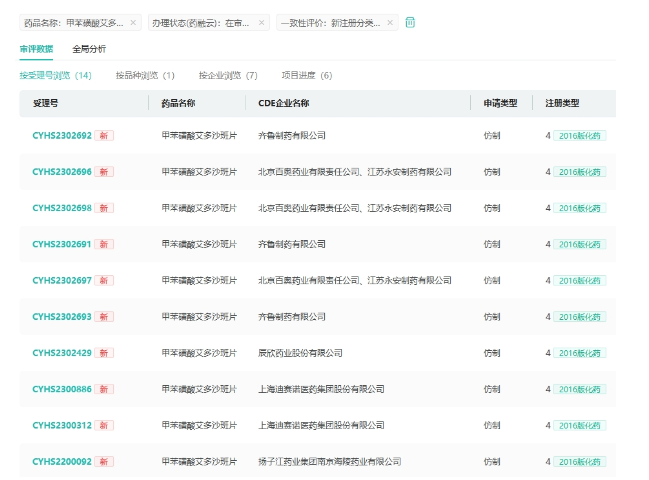The image size is (649, 480).
Task: Remove the 药品名称 filter tag
Action: 134,22
